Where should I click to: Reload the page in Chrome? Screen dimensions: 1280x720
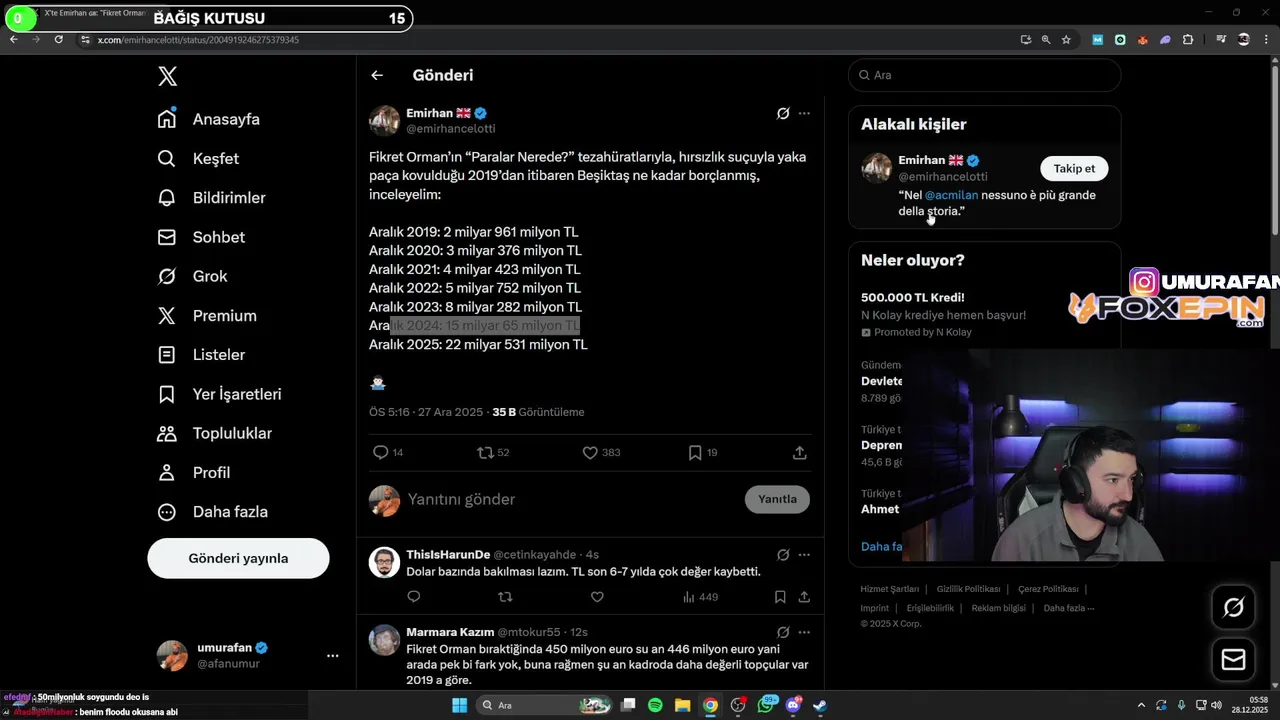pos(59,39)
